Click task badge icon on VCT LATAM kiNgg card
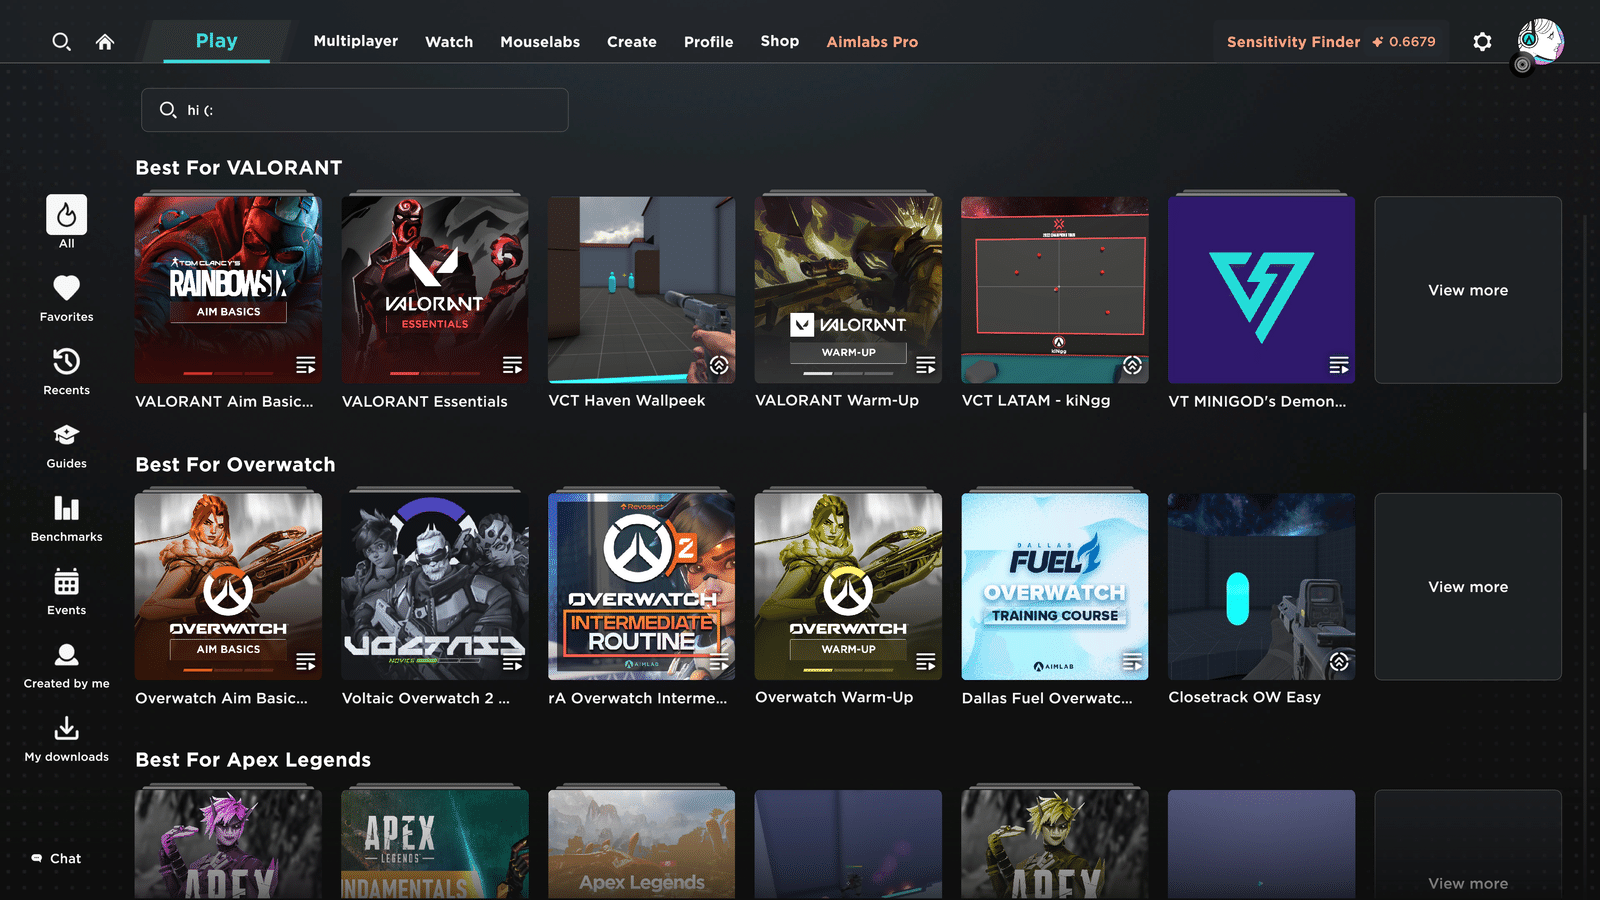Screen dimensions: 1600x900 coord(1132,365)
